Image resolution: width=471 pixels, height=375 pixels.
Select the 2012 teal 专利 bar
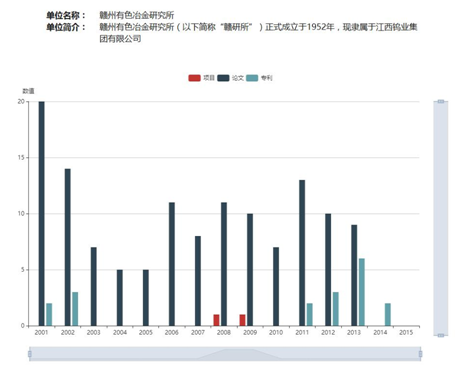[336, 309]
